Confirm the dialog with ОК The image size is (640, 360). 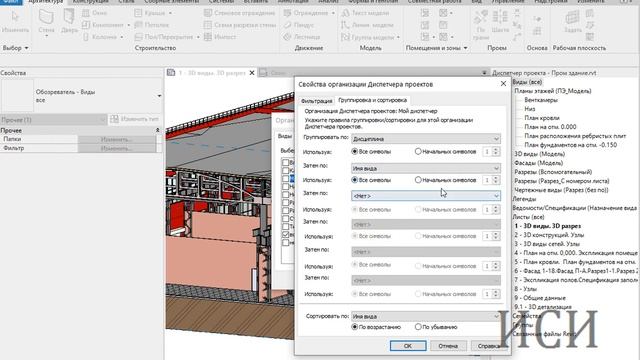pyautogui.click(x=408, y=346)
